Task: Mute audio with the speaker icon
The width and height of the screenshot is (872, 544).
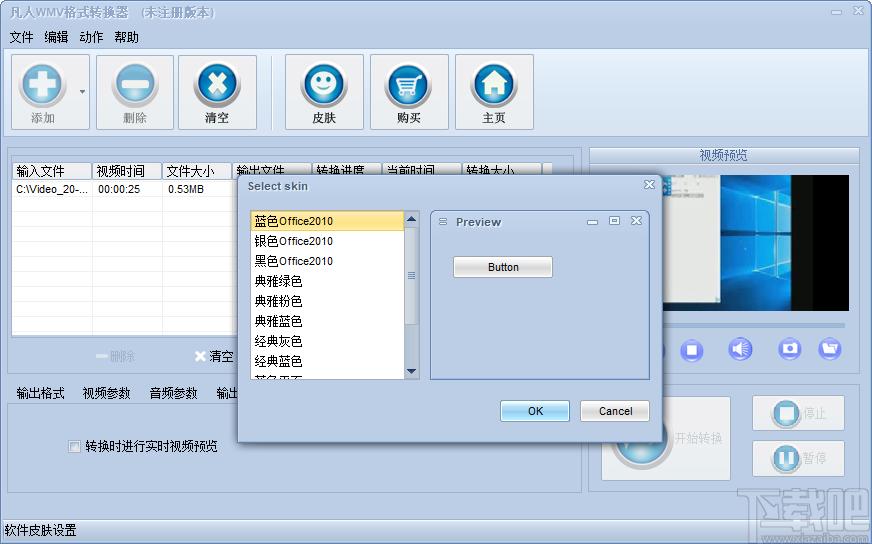Action: tap(740, 349)
